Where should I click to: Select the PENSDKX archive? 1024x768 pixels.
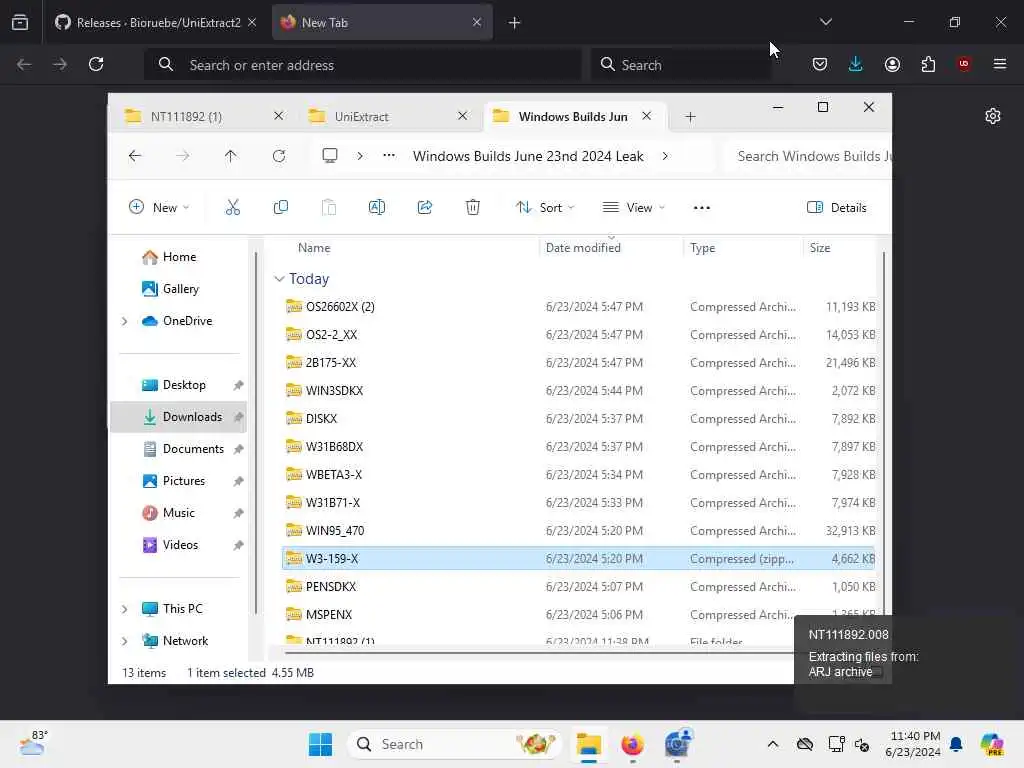coord(578,586)
